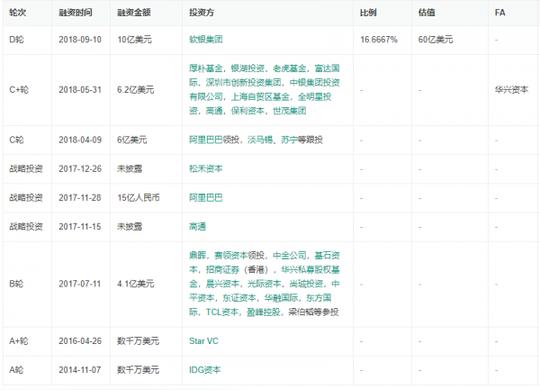
Task: Open the 东证资本 investor link
Action: (x=239, y=298)
